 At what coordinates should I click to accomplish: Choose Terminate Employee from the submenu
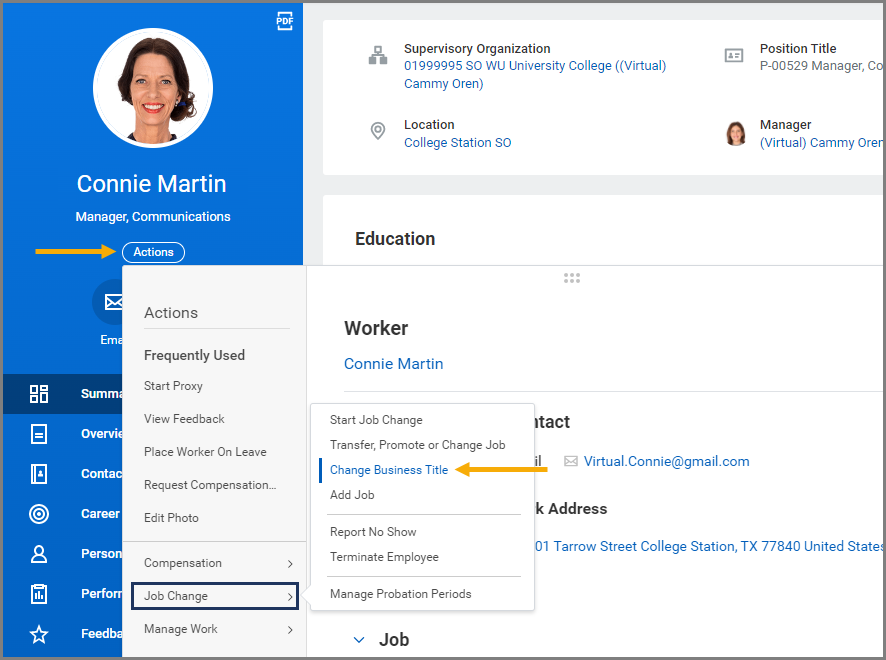pyautogui.click(x=384, y=557)
